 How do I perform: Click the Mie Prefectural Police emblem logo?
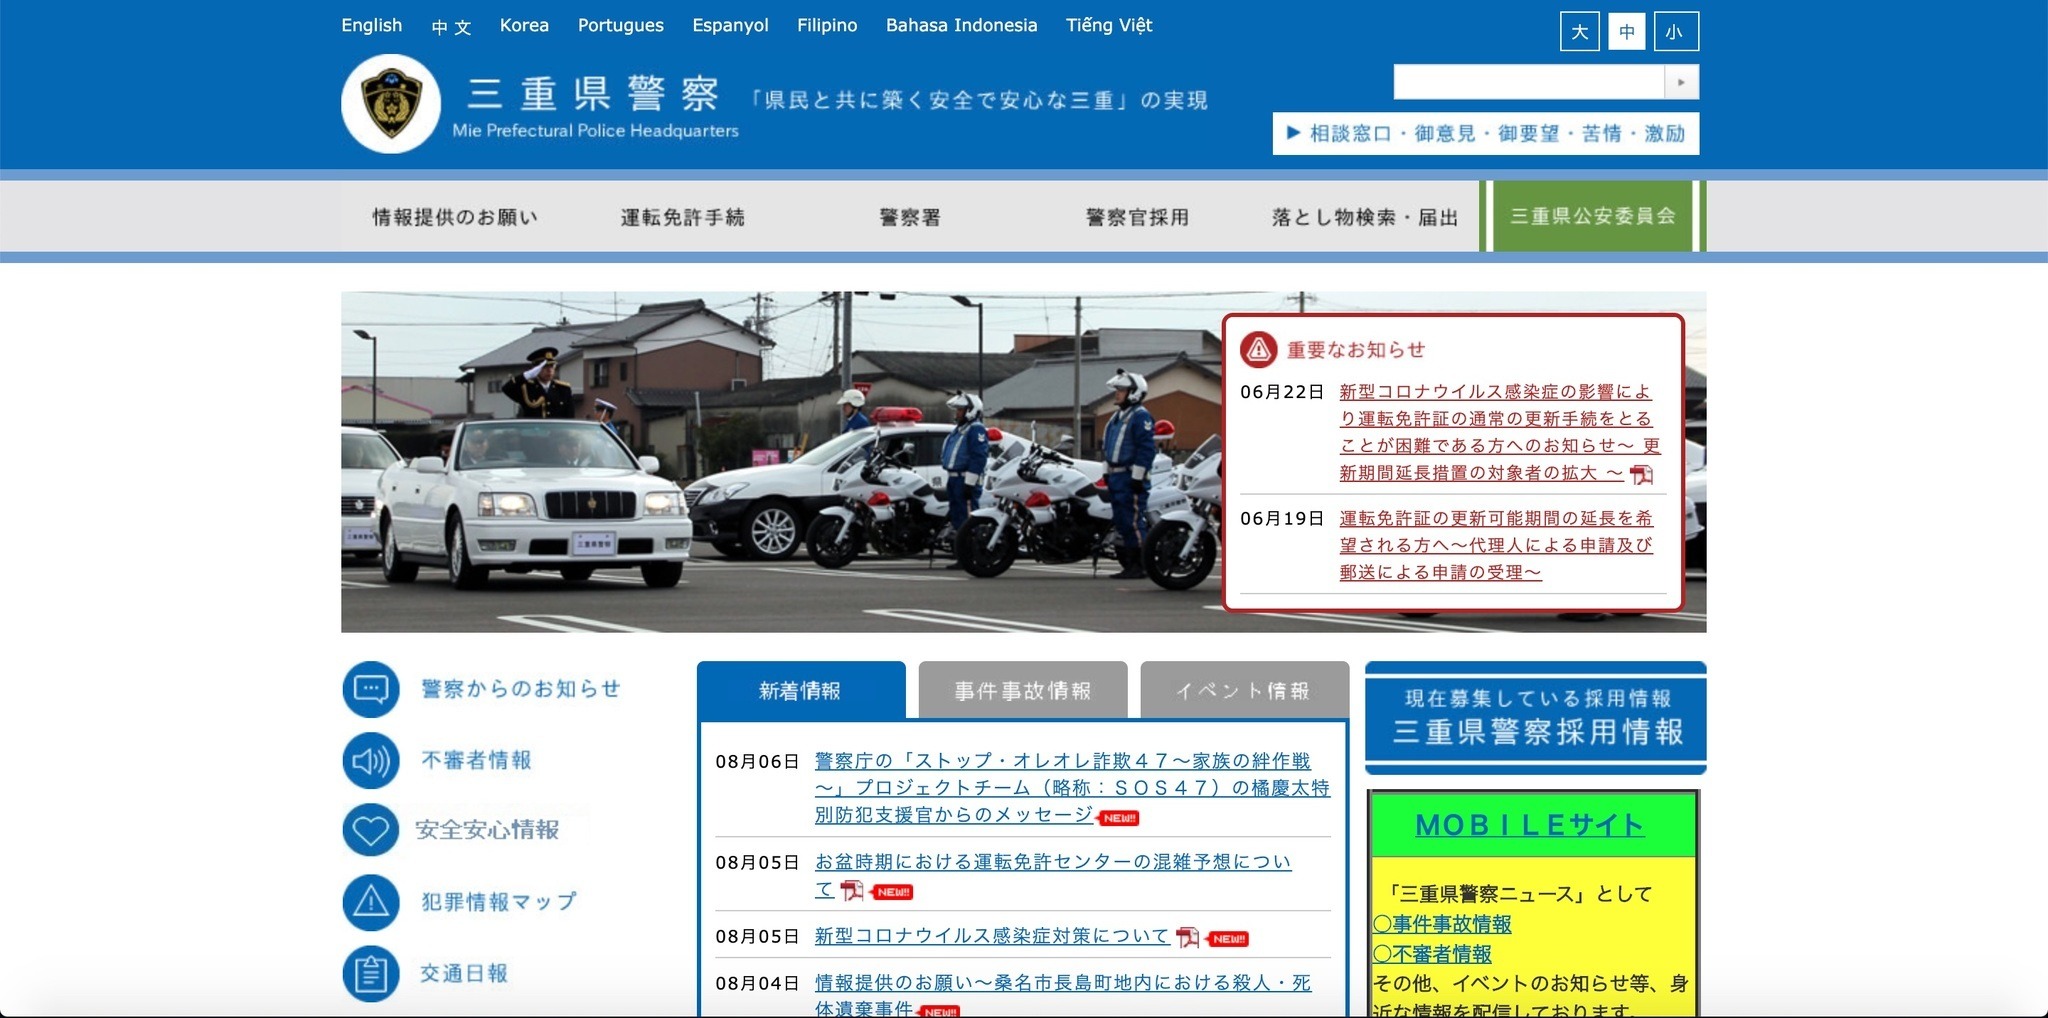(390, 103)
